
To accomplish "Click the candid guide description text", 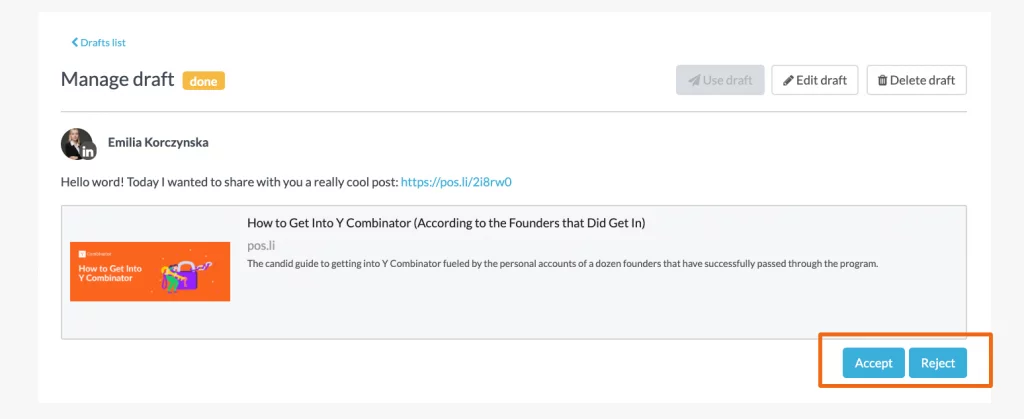I will [563, 264].
